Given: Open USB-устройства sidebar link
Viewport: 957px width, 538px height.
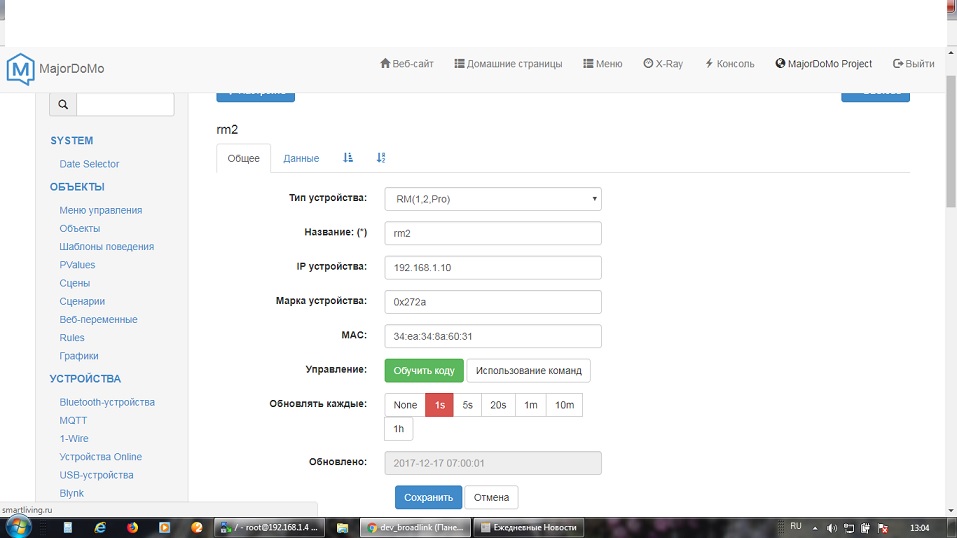Looking at the screenshot, I should (x=96, y=475).
